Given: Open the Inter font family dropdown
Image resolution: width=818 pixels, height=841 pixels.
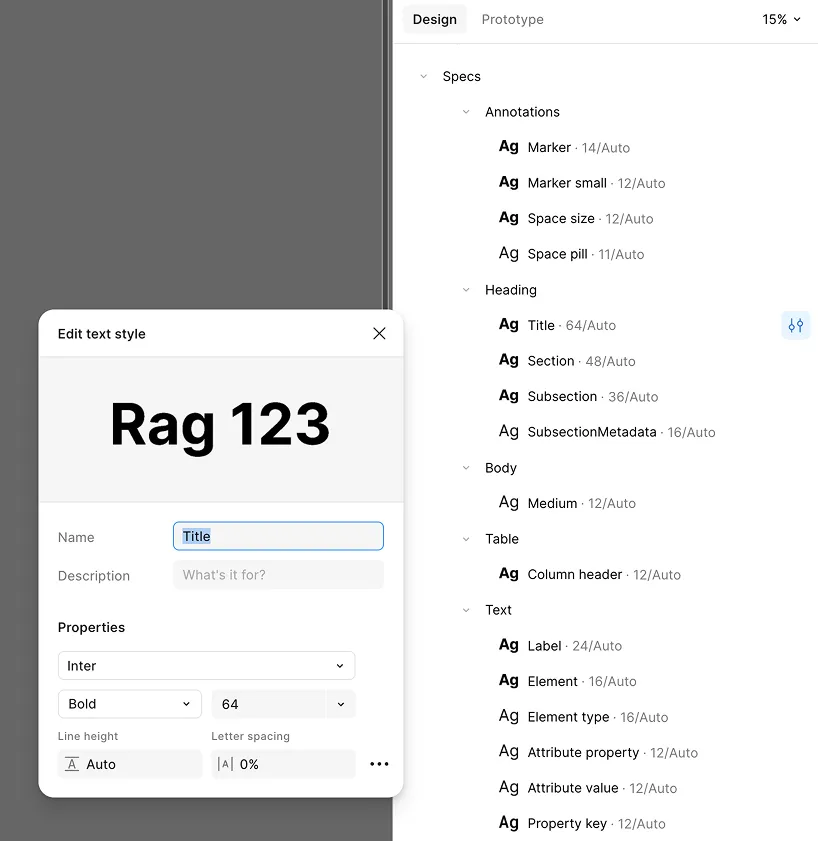Looking at the screenshot, I should coord(207,666).
